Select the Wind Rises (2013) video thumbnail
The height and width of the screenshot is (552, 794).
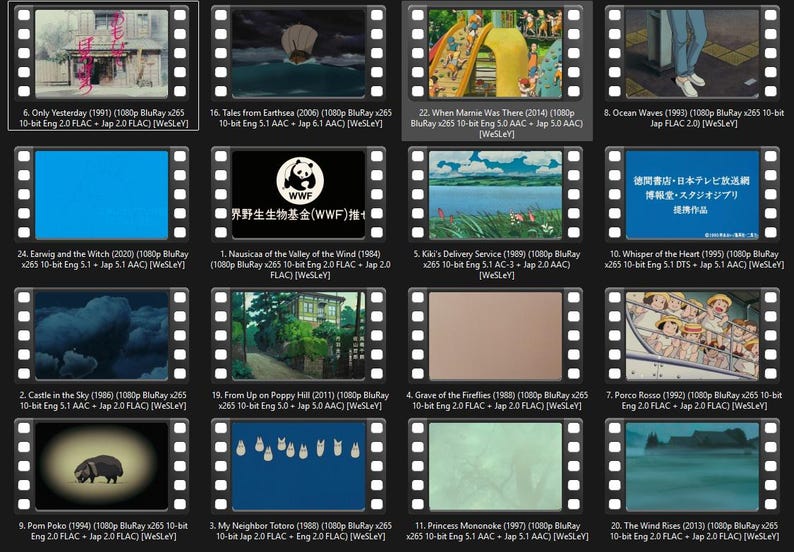692,466
